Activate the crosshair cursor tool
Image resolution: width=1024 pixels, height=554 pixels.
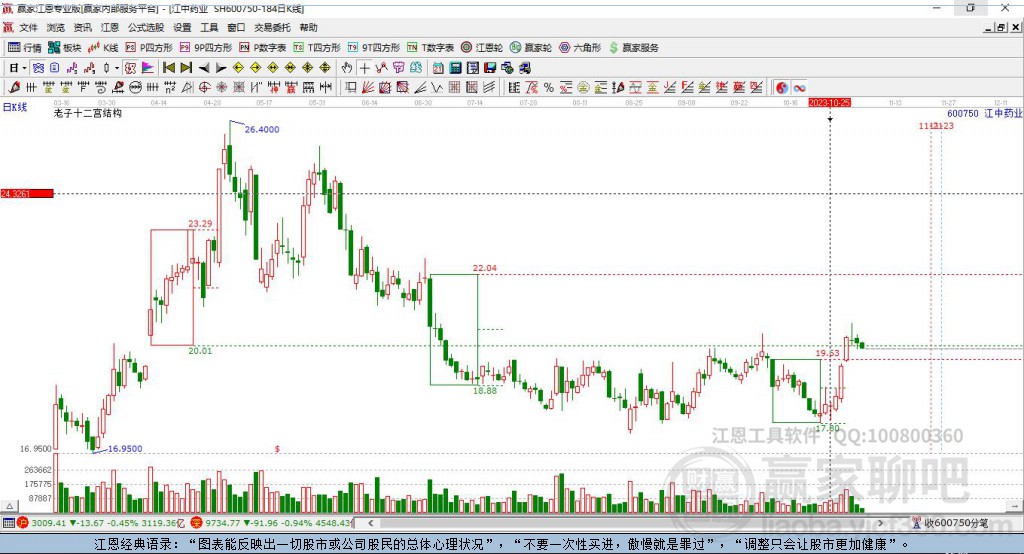pos(364,68)
